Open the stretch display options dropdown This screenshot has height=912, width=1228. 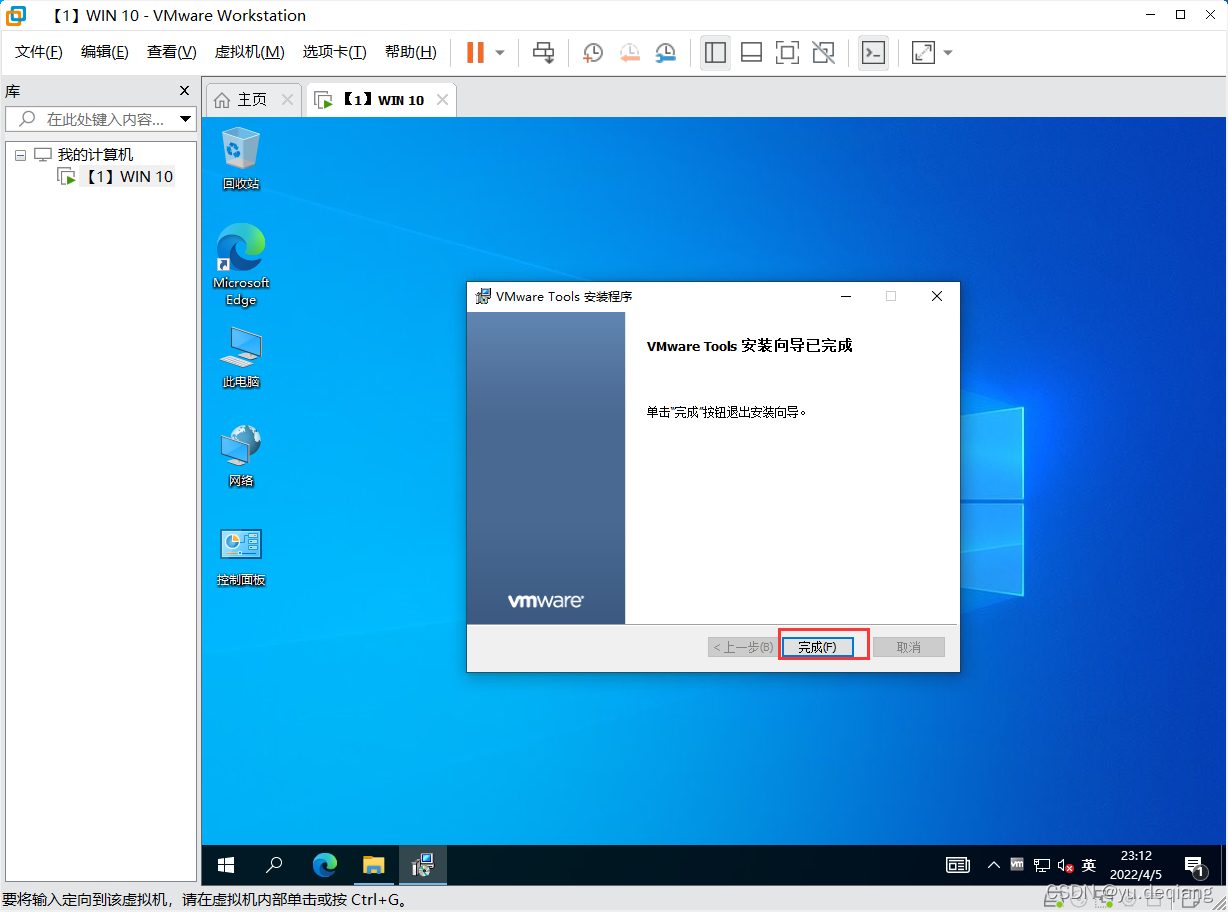(x=948, y=52)
